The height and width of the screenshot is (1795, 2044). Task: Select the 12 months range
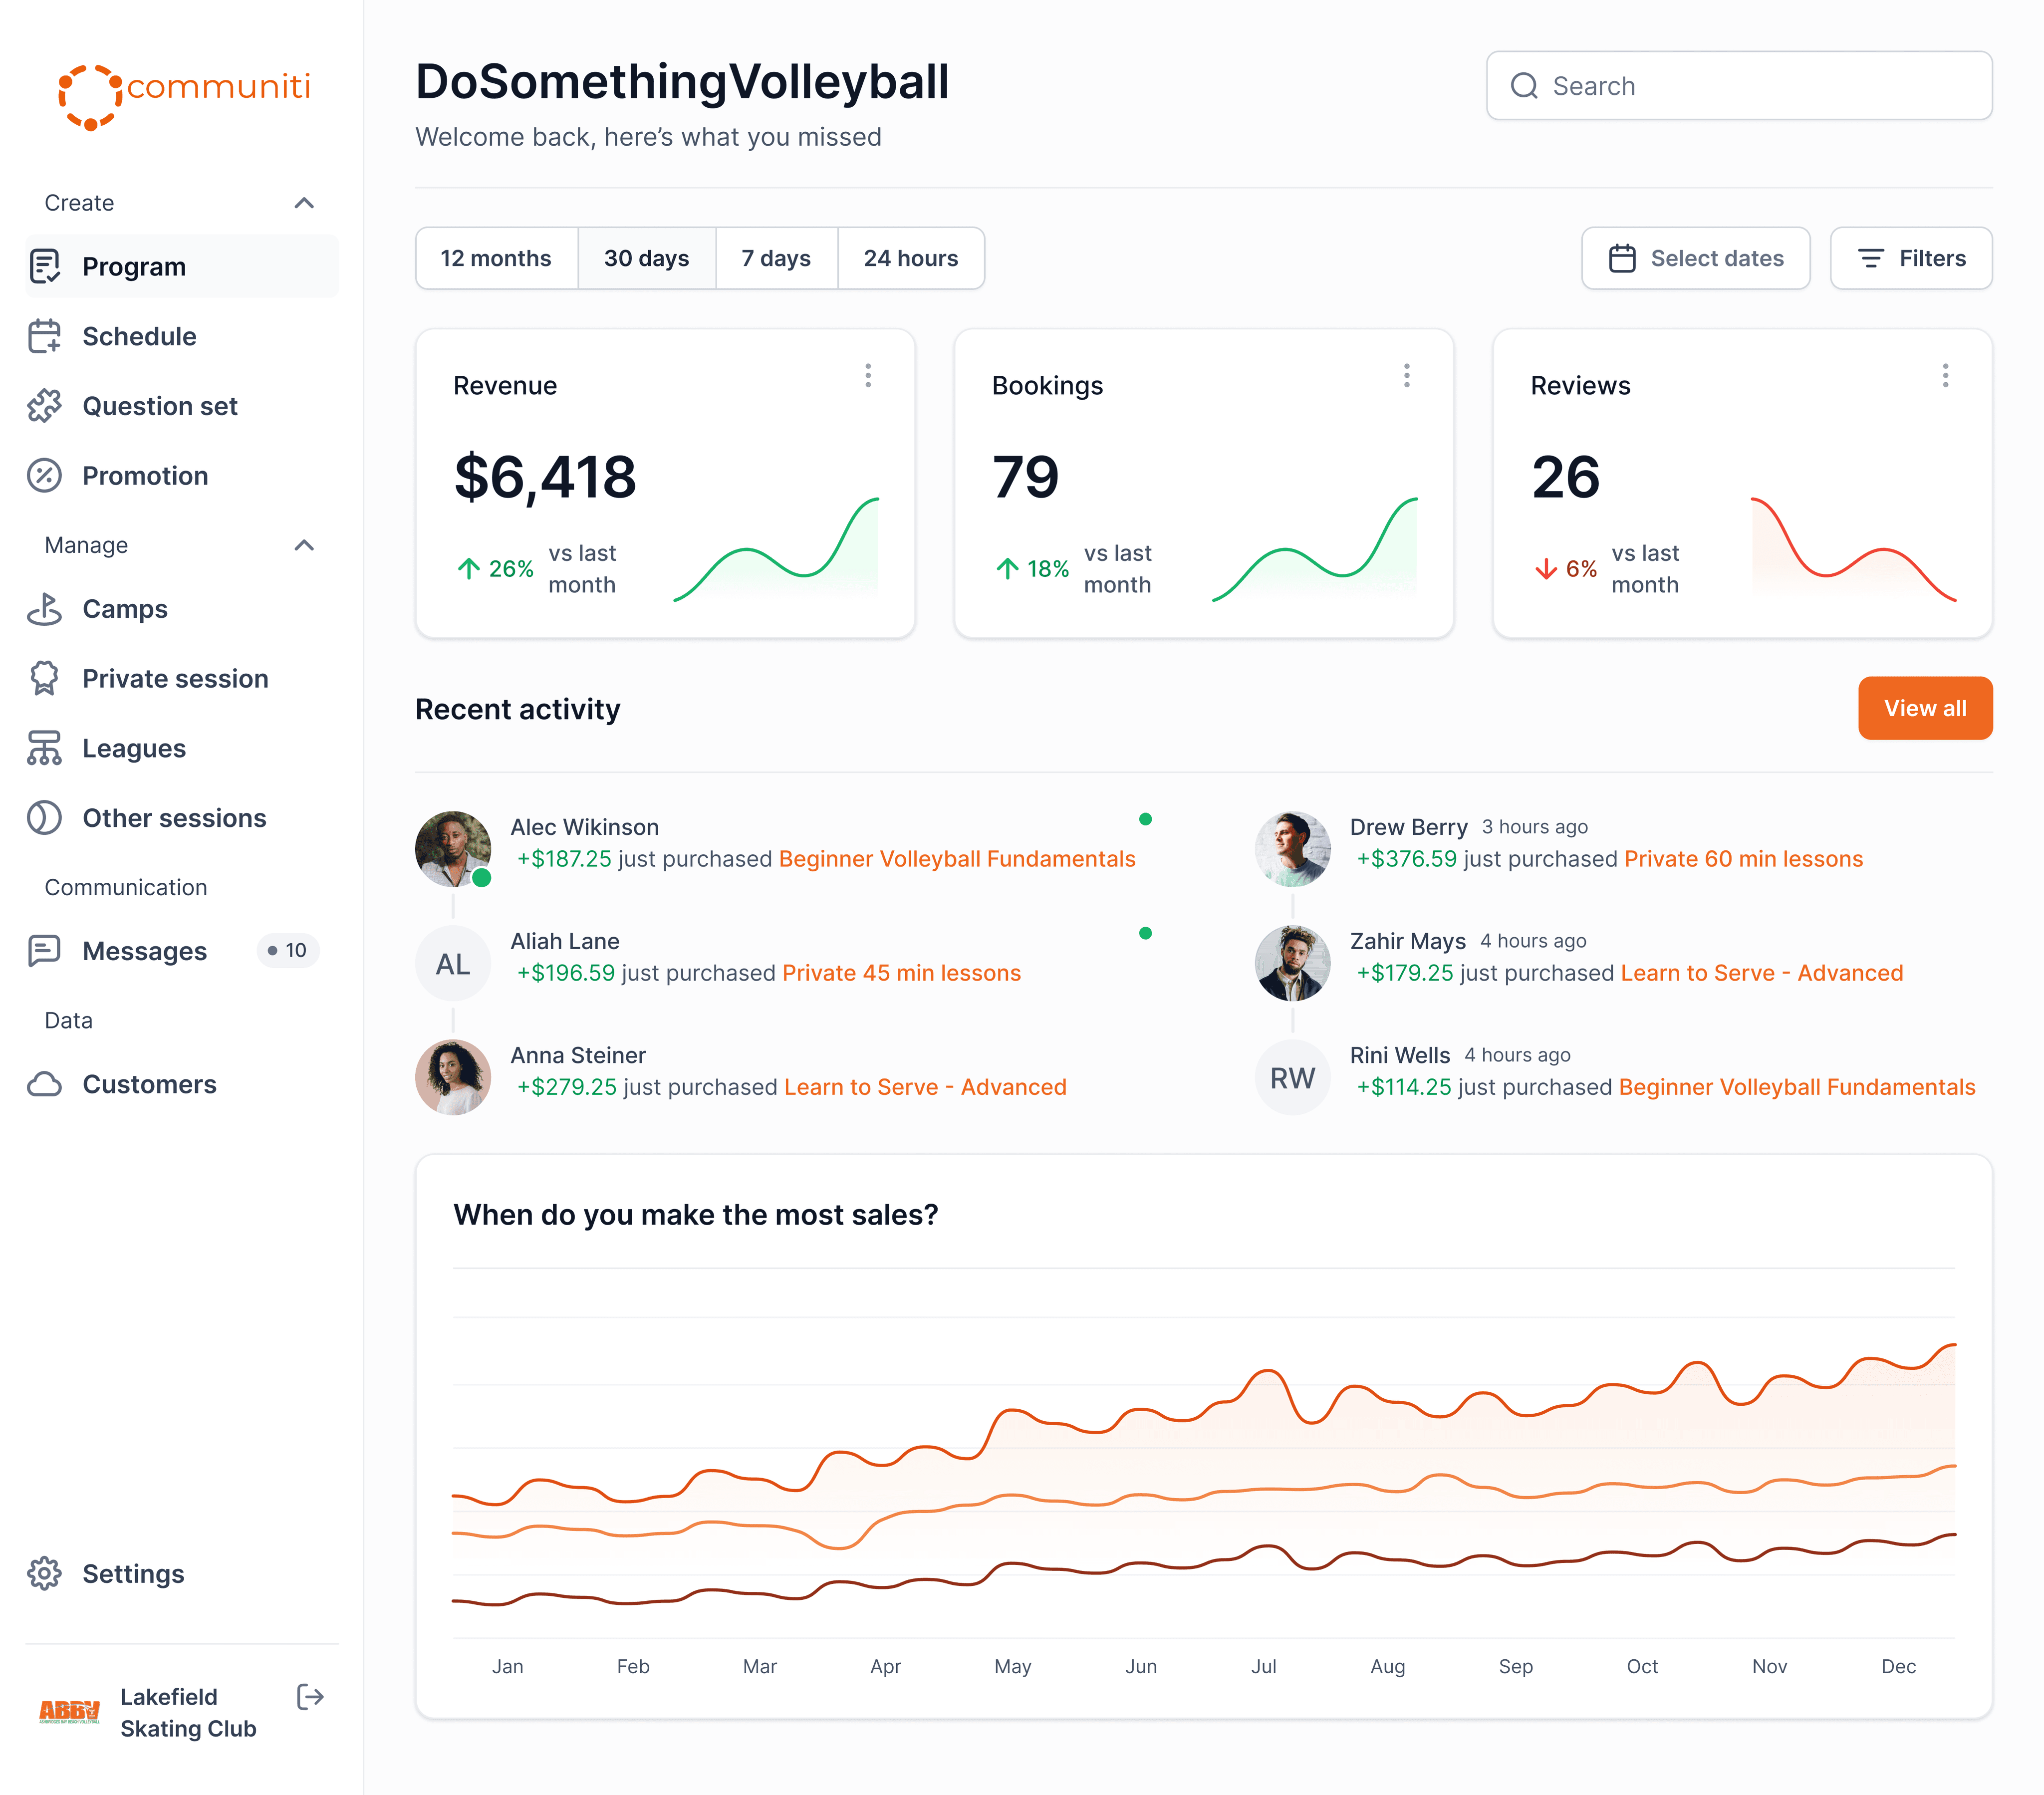pyautogui.click(x=496, y=259)
